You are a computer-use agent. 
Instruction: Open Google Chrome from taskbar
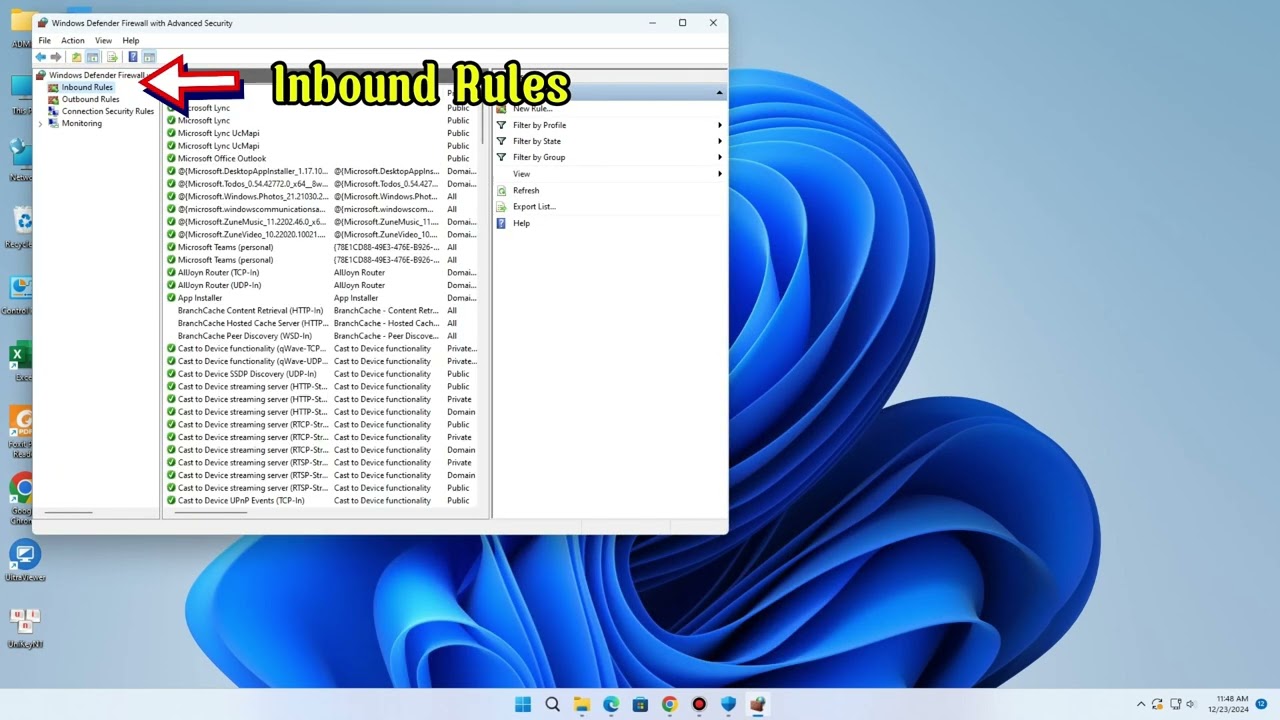pyautogui.click(x=669, y=704)
